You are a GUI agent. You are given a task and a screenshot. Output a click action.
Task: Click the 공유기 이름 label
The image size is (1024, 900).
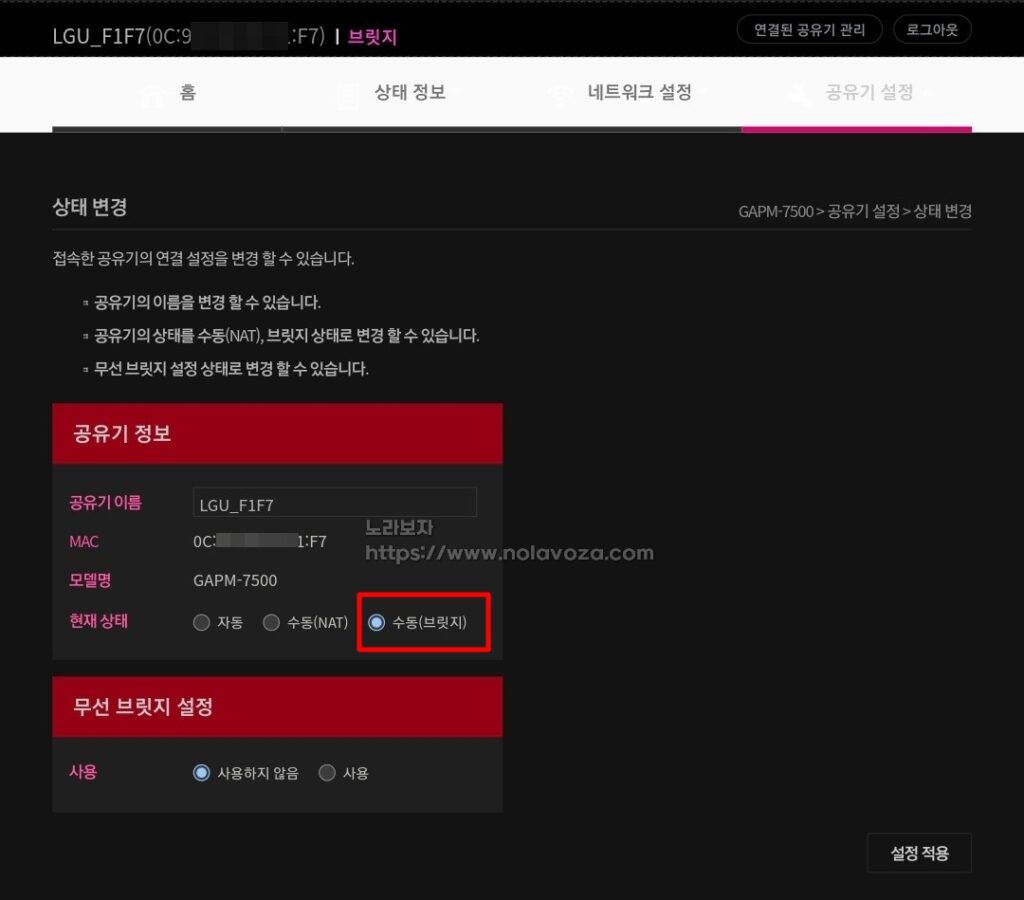(x=105, y=502)
